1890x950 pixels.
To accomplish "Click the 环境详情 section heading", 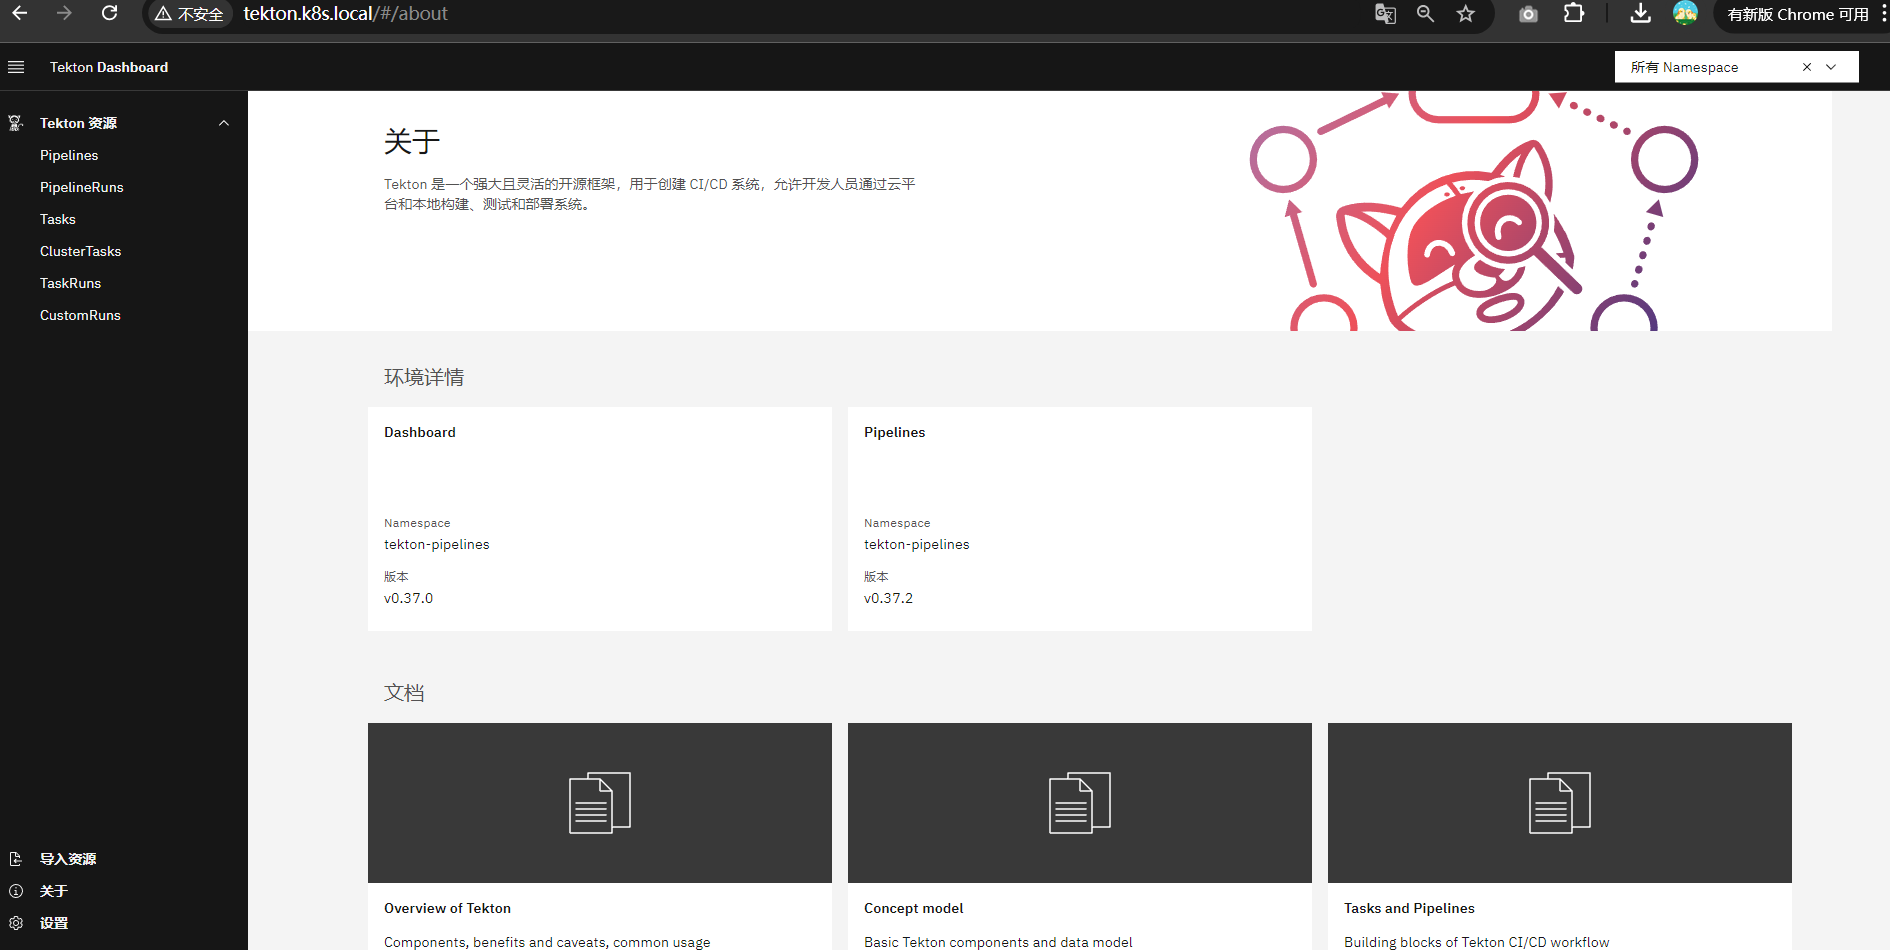I will [x=424, y=377].
